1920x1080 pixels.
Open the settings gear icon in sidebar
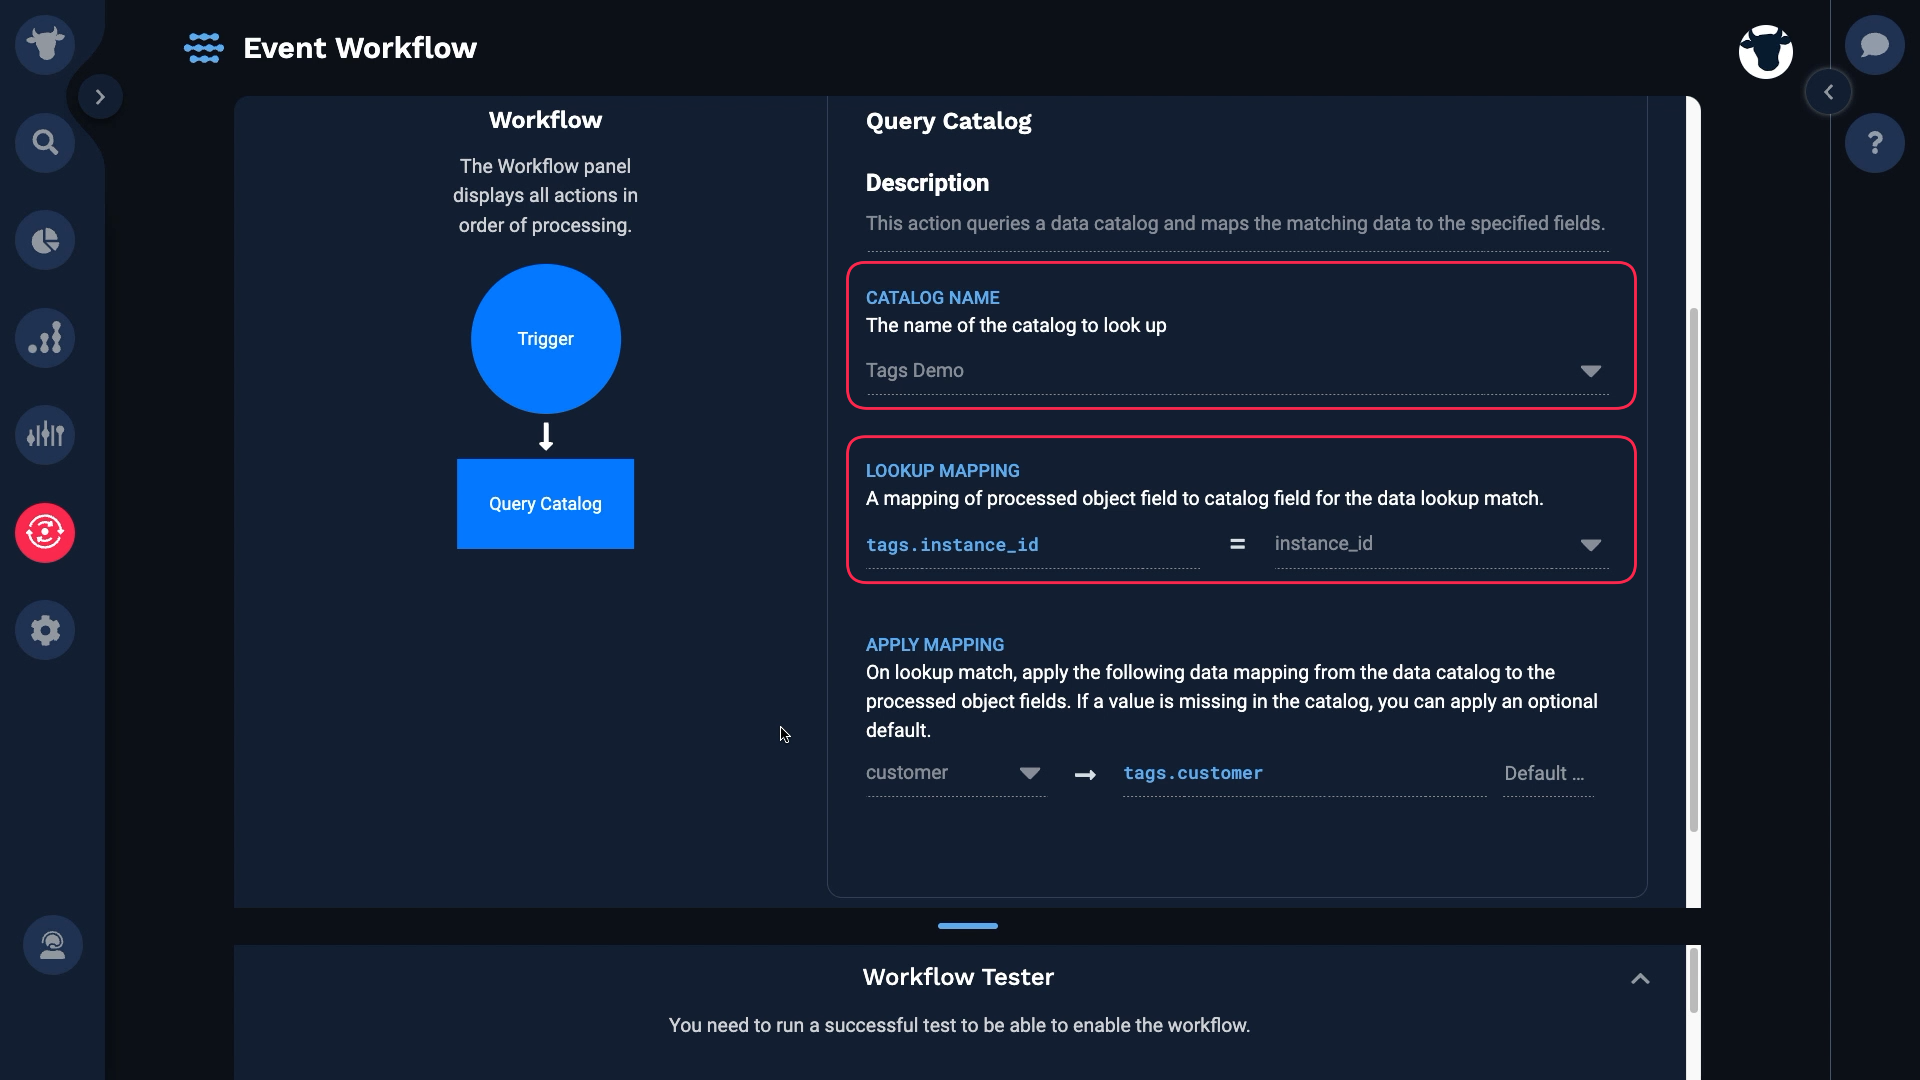click(45, 630)
